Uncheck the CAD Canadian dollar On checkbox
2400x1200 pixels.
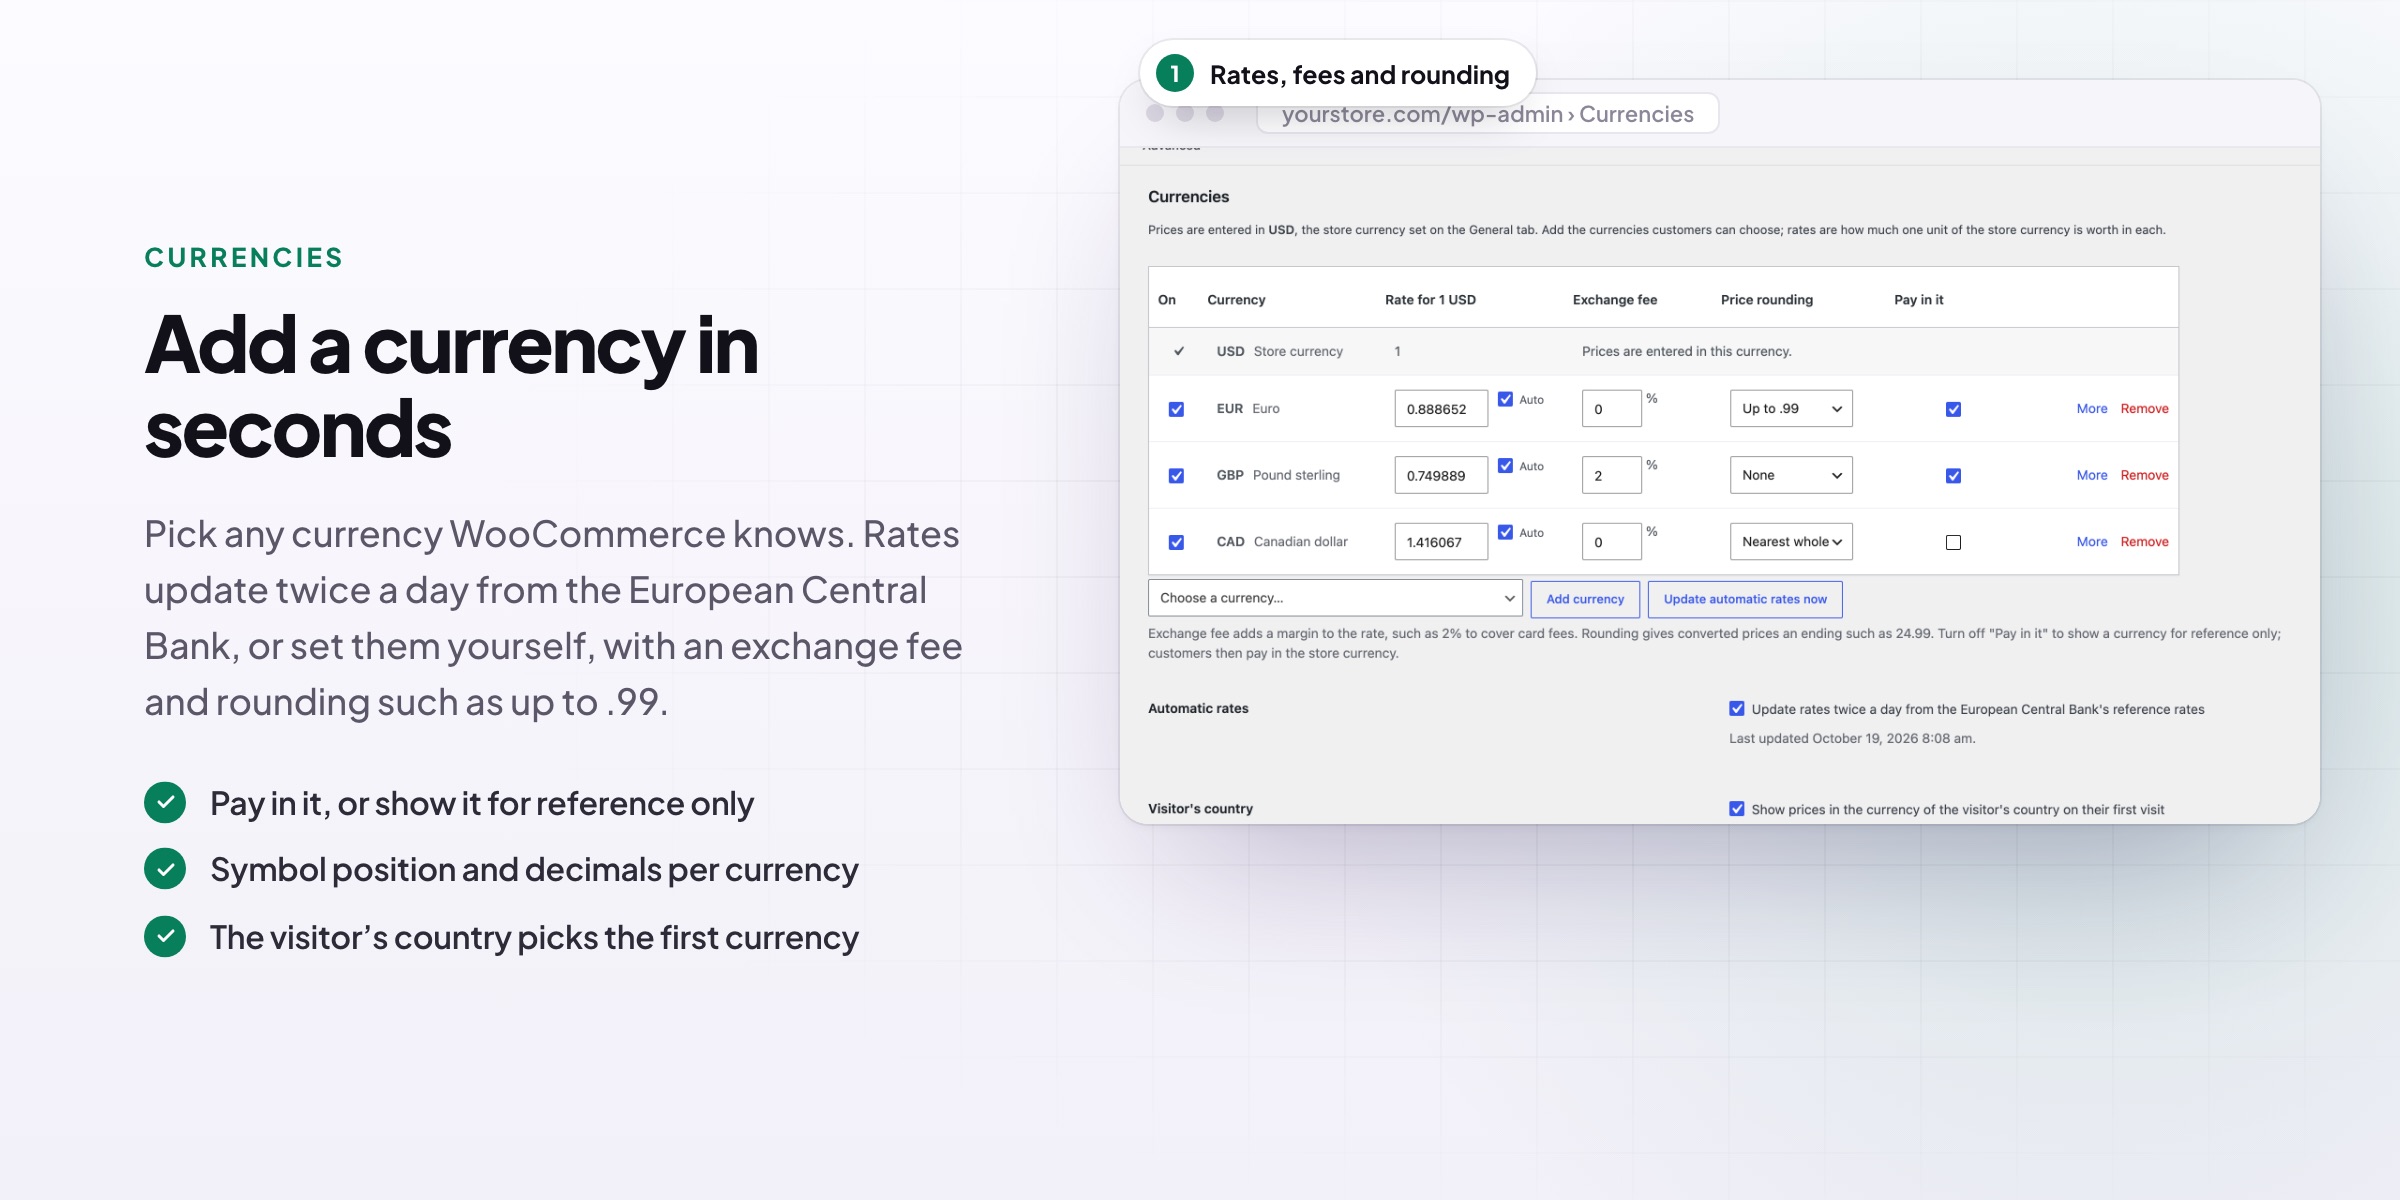(x=1176, y=542)
